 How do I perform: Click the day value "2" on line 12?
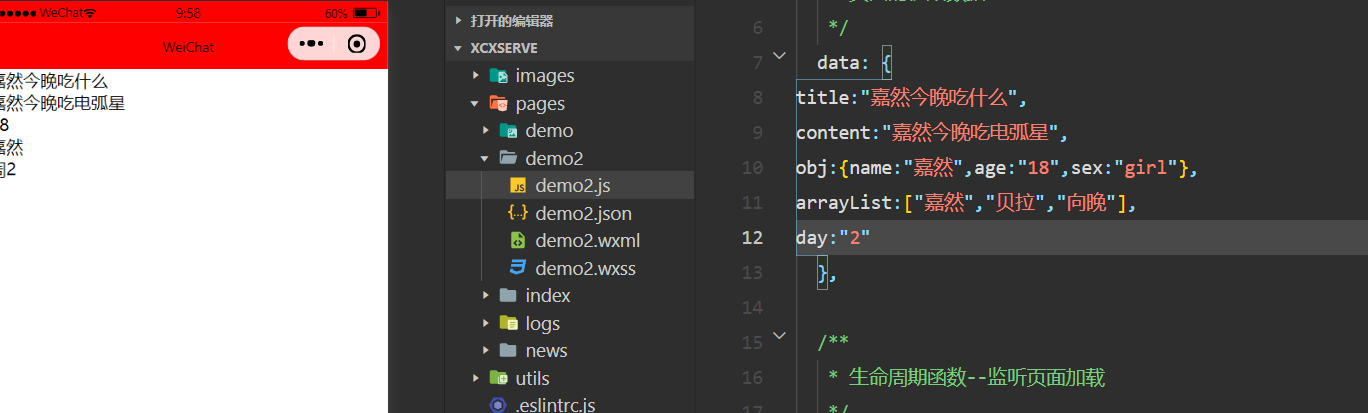856,238
